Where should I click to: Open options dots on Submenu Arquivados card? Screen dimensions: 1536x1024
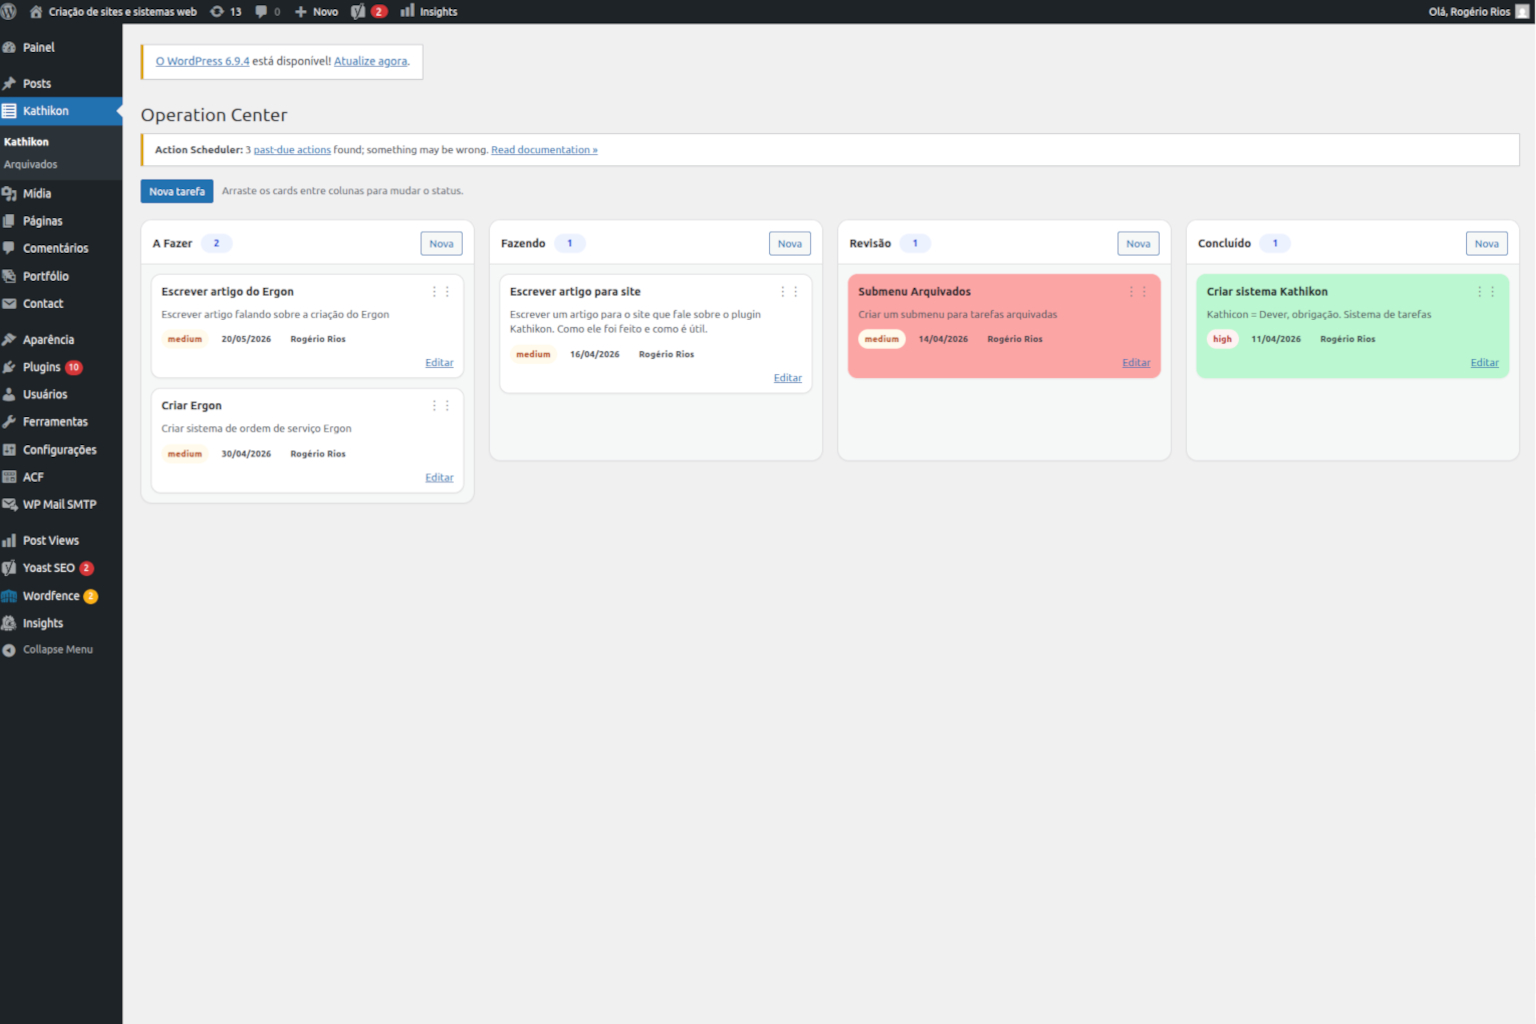pyautogui.click(x=1138, y=292)
